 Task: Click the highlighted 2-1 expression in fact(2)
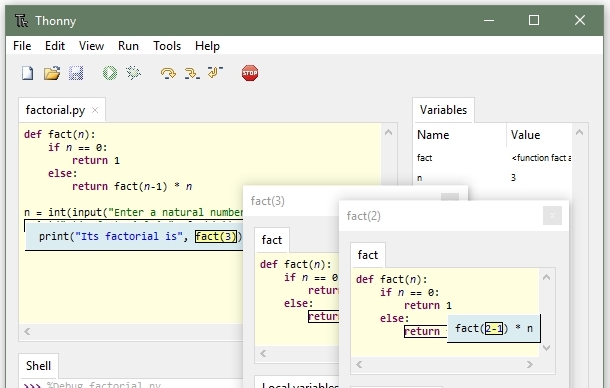point(494,328)
